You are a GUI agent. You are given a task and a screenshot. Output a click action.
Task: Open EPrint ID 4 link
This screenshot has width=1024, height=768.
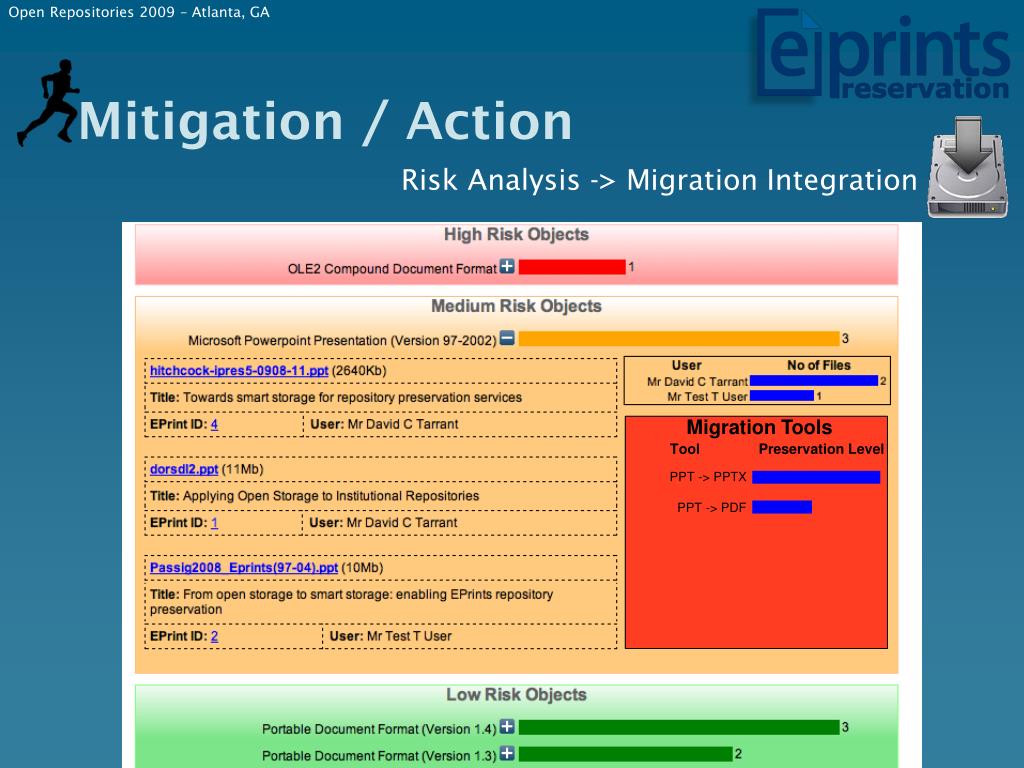(x=214, y=424)
